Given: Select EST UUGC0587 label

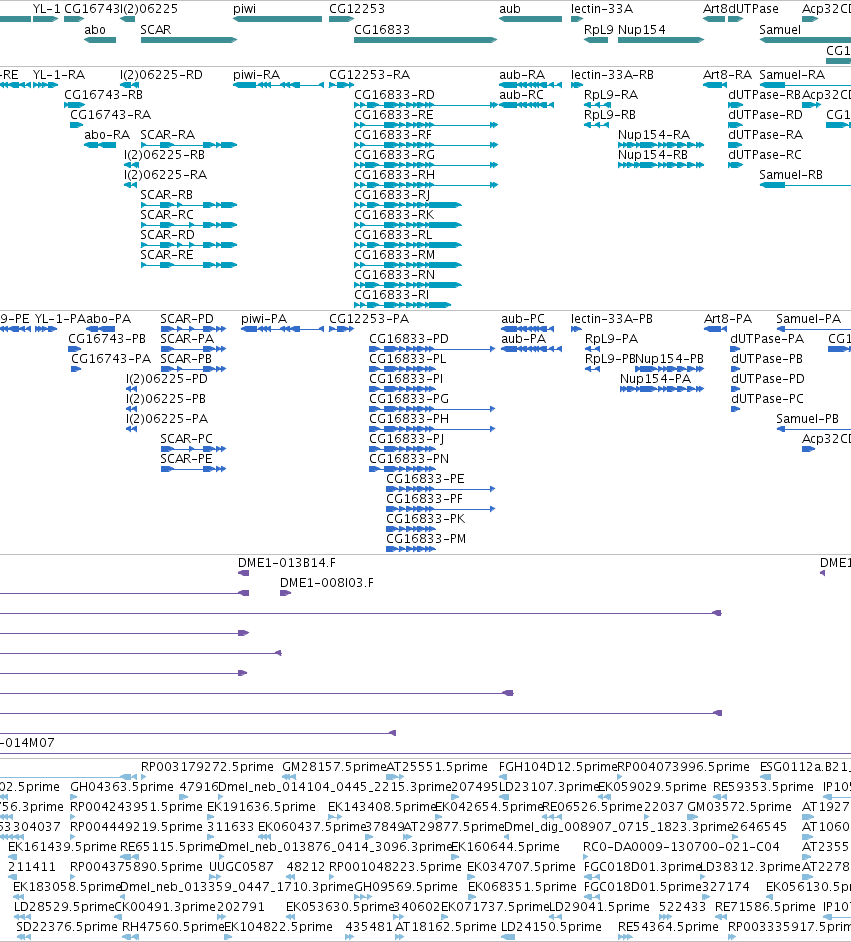Looking at the screenshot, I should [x=241, y=867].
